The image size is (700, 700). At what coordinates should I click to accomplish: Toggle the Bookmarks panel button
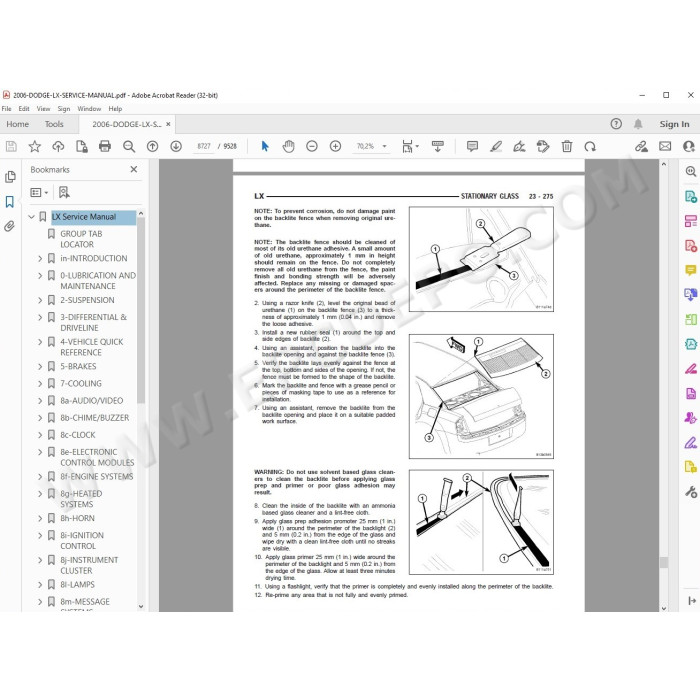tap(9, 202)
